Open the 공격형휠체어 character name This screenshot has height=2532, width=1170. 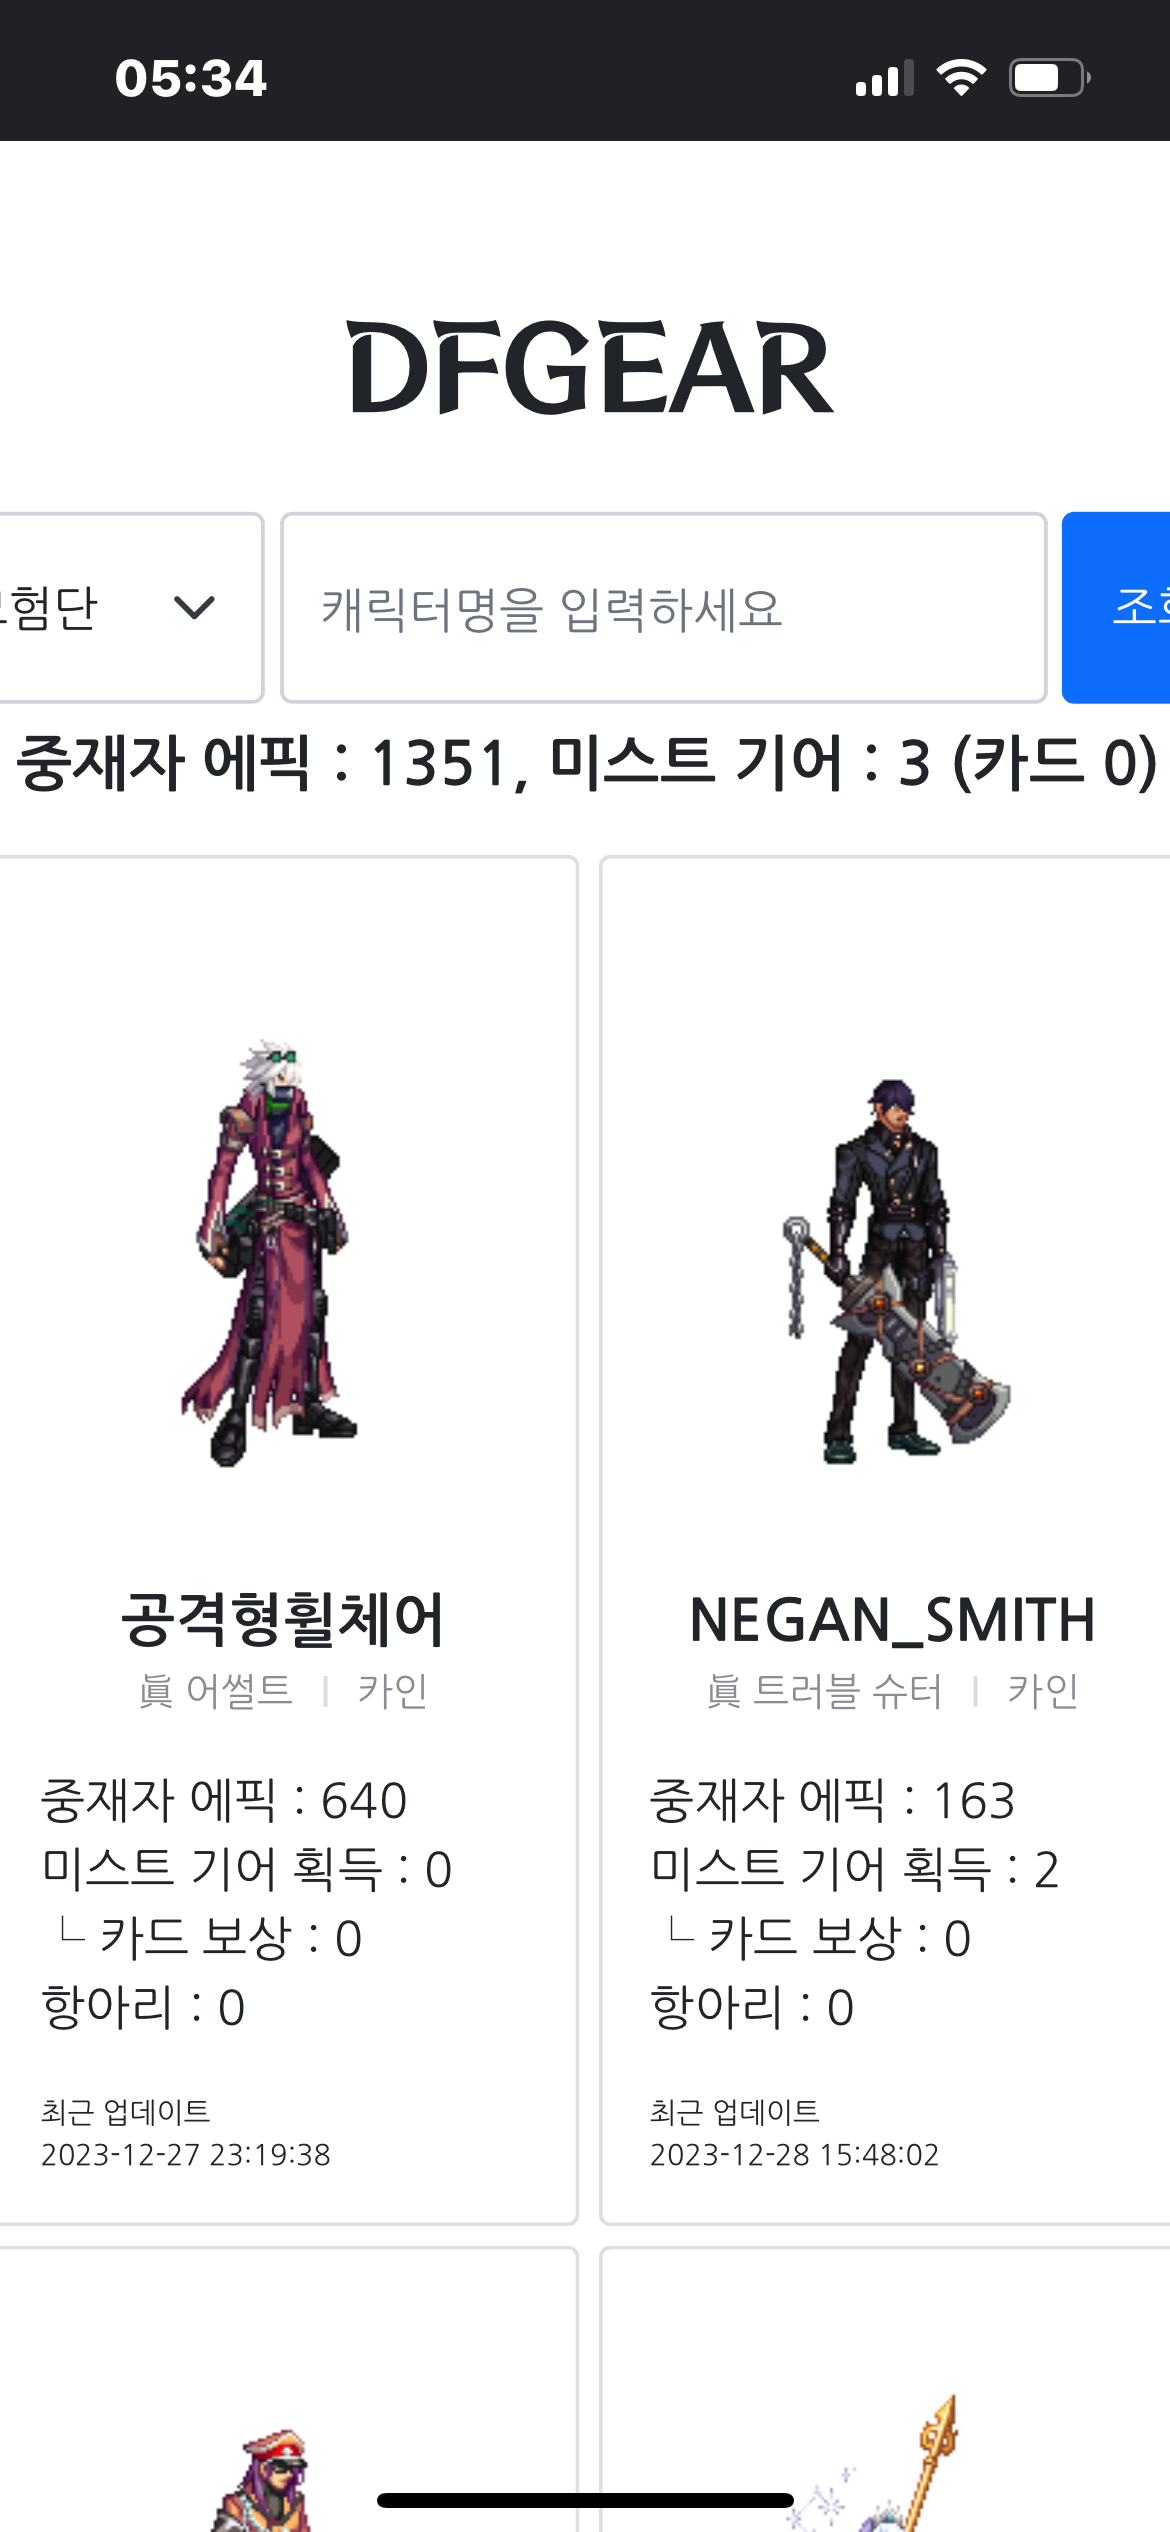(x=282, y=1620)
